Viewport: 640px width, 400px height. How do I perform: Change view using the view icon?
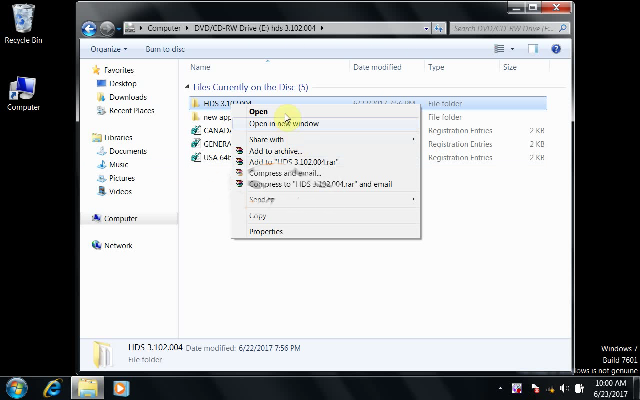point(499,49)
